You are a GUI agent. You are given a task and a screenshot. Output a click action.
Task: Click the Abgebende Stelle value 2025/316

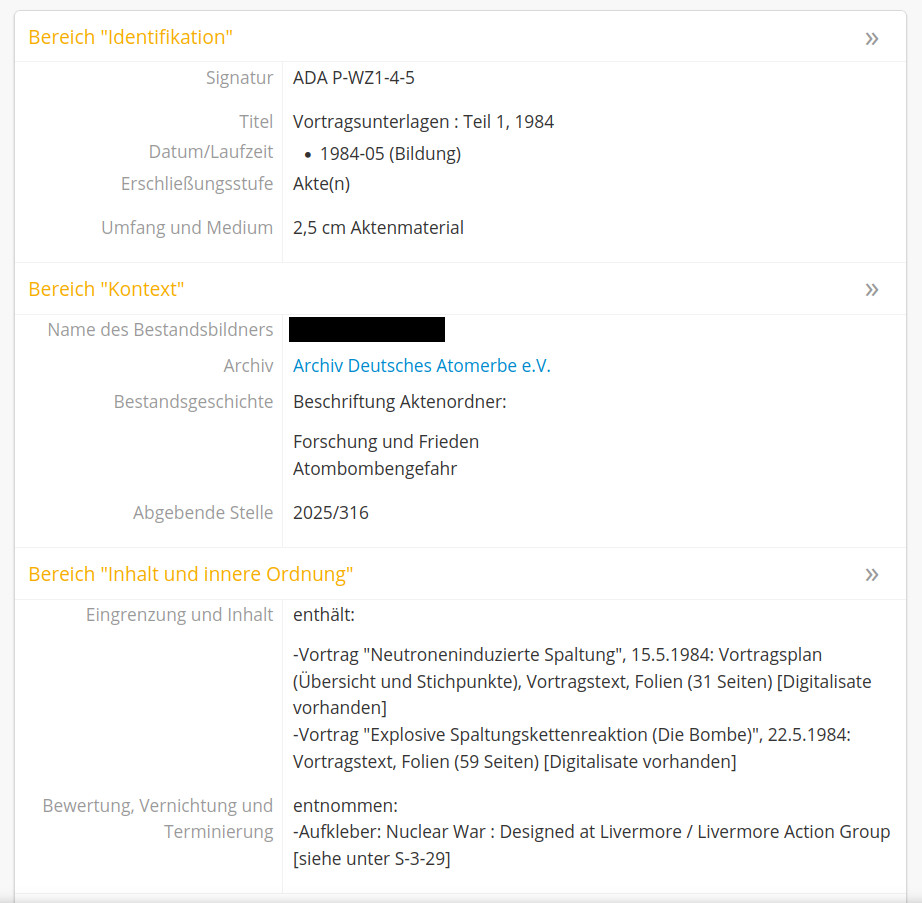click(x=330, y=513)
